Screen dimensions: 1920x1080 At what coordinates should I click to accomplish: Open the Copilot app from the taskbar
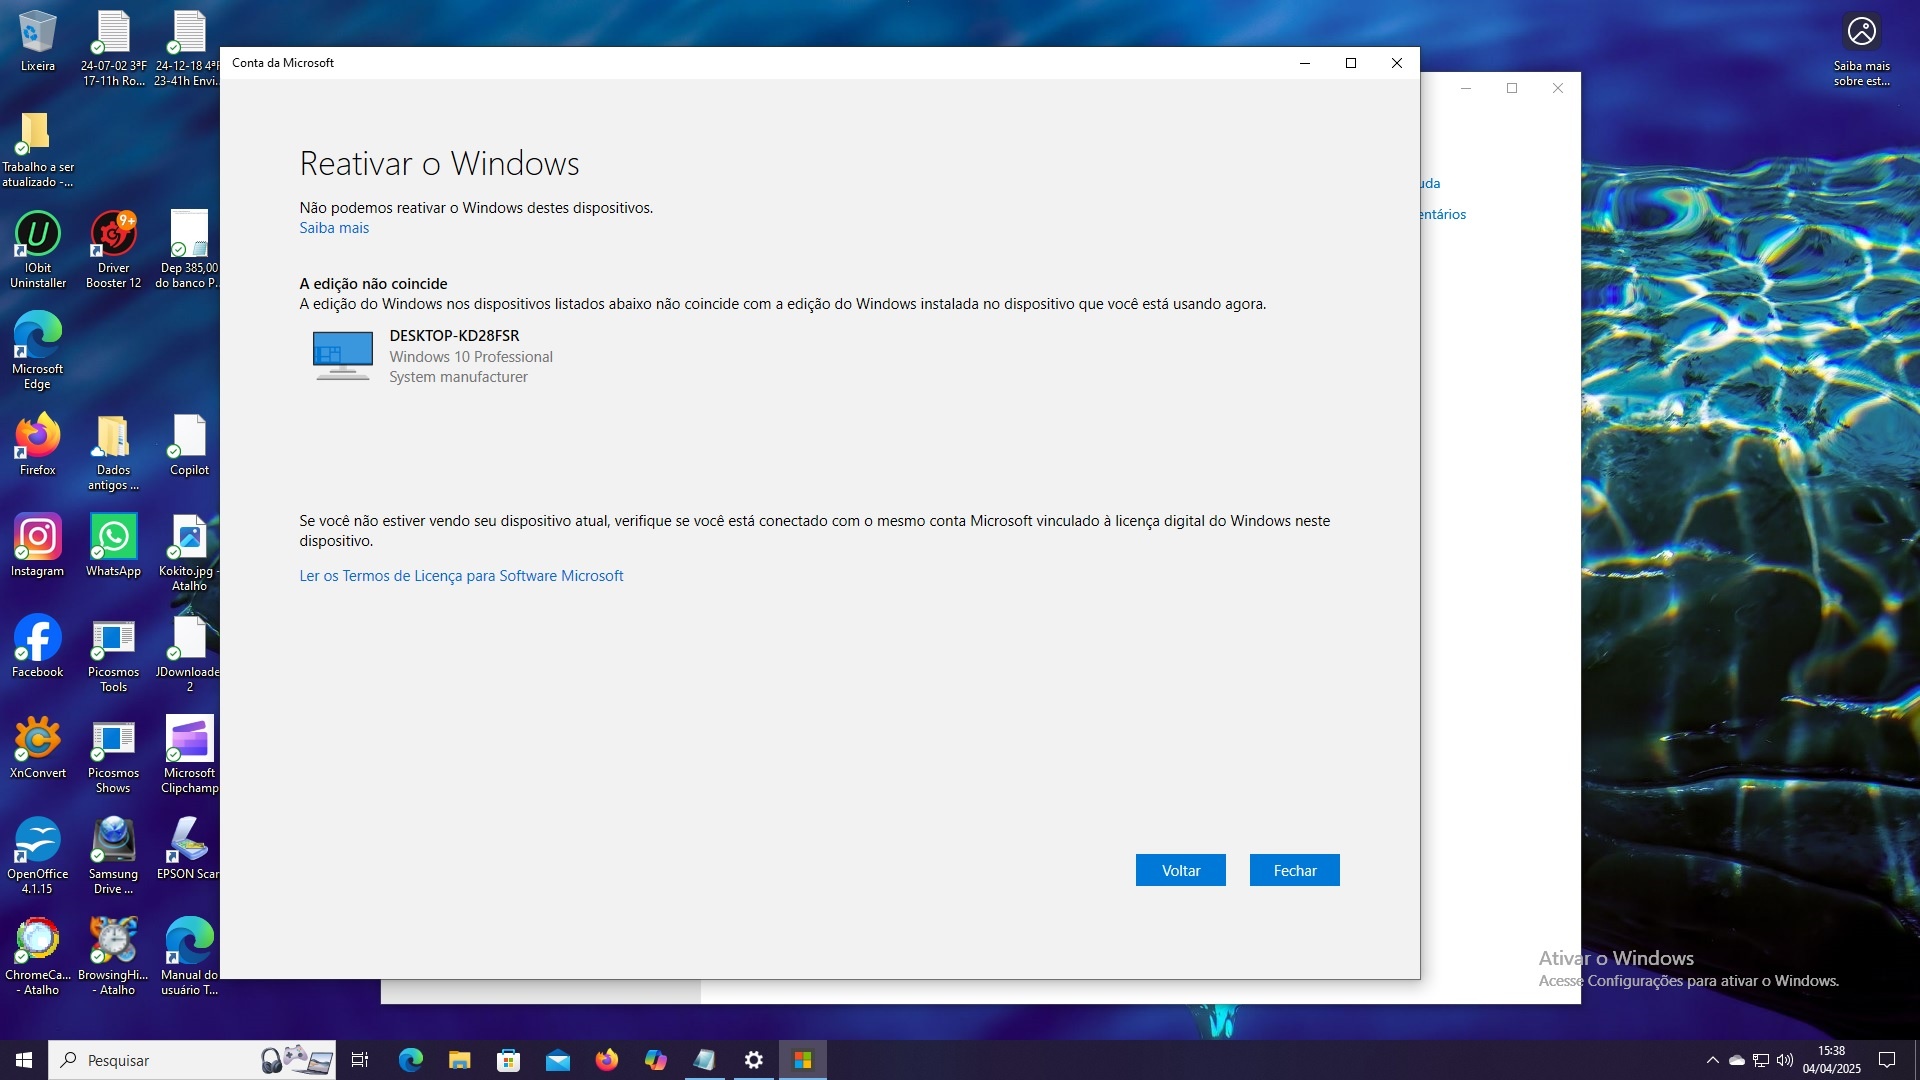[x=655, y=1060]
